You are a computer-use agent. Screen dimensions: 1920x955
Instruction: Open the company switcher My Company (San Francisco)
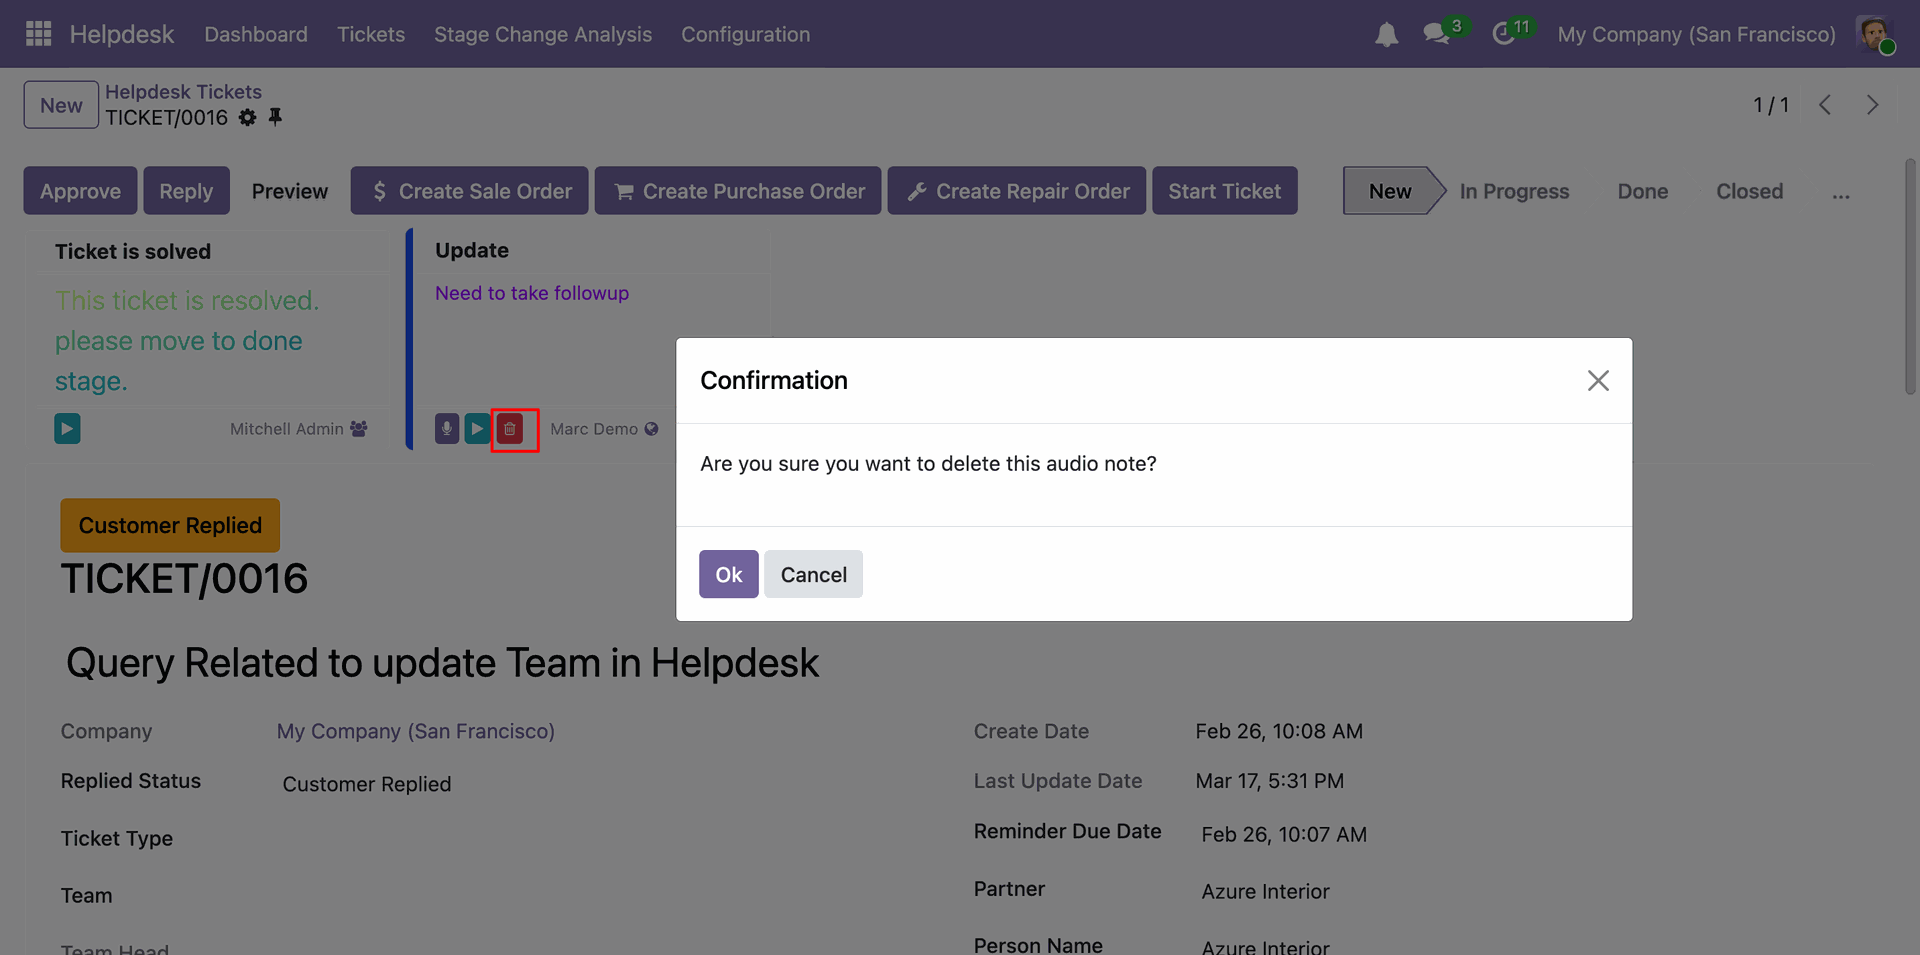[x=1696, y=34]
